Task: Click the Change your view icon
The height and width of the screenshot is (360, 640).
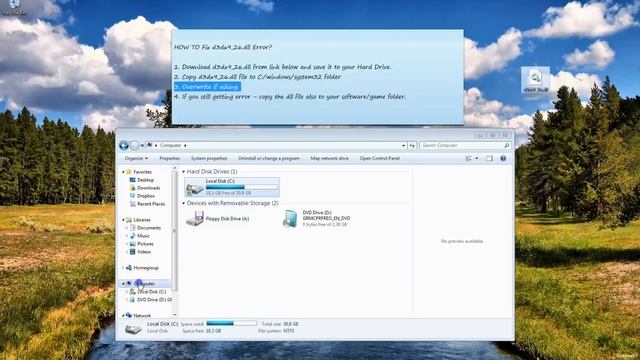Action: [469, 158]
